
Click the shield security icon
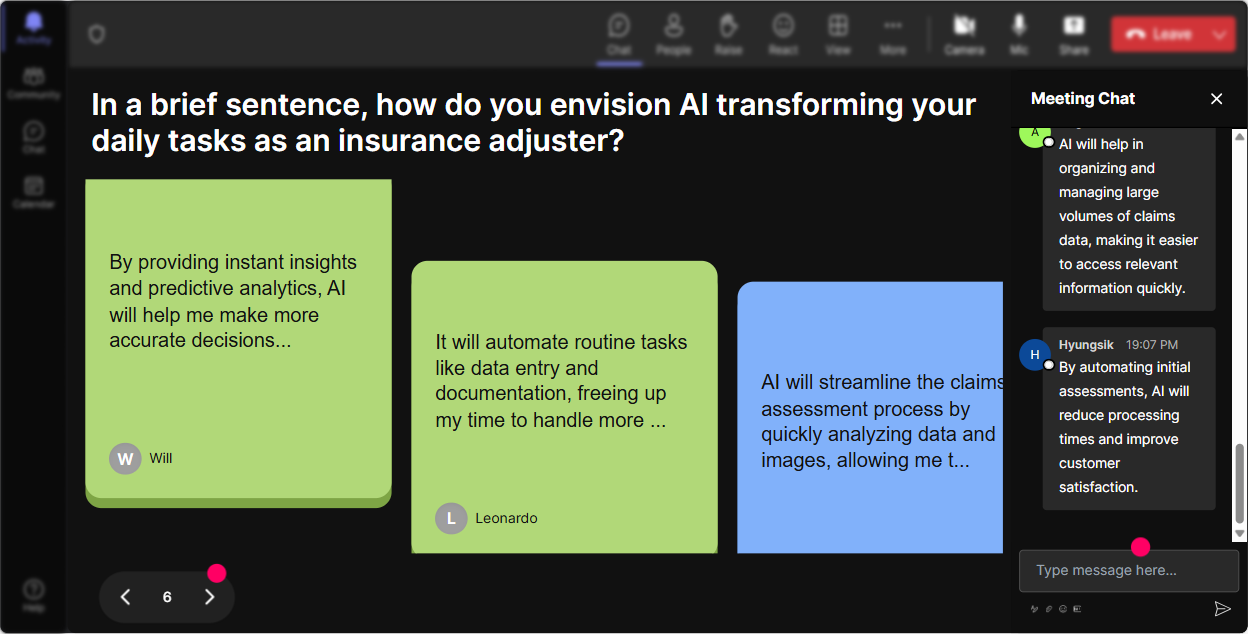[x=96, y=35]
